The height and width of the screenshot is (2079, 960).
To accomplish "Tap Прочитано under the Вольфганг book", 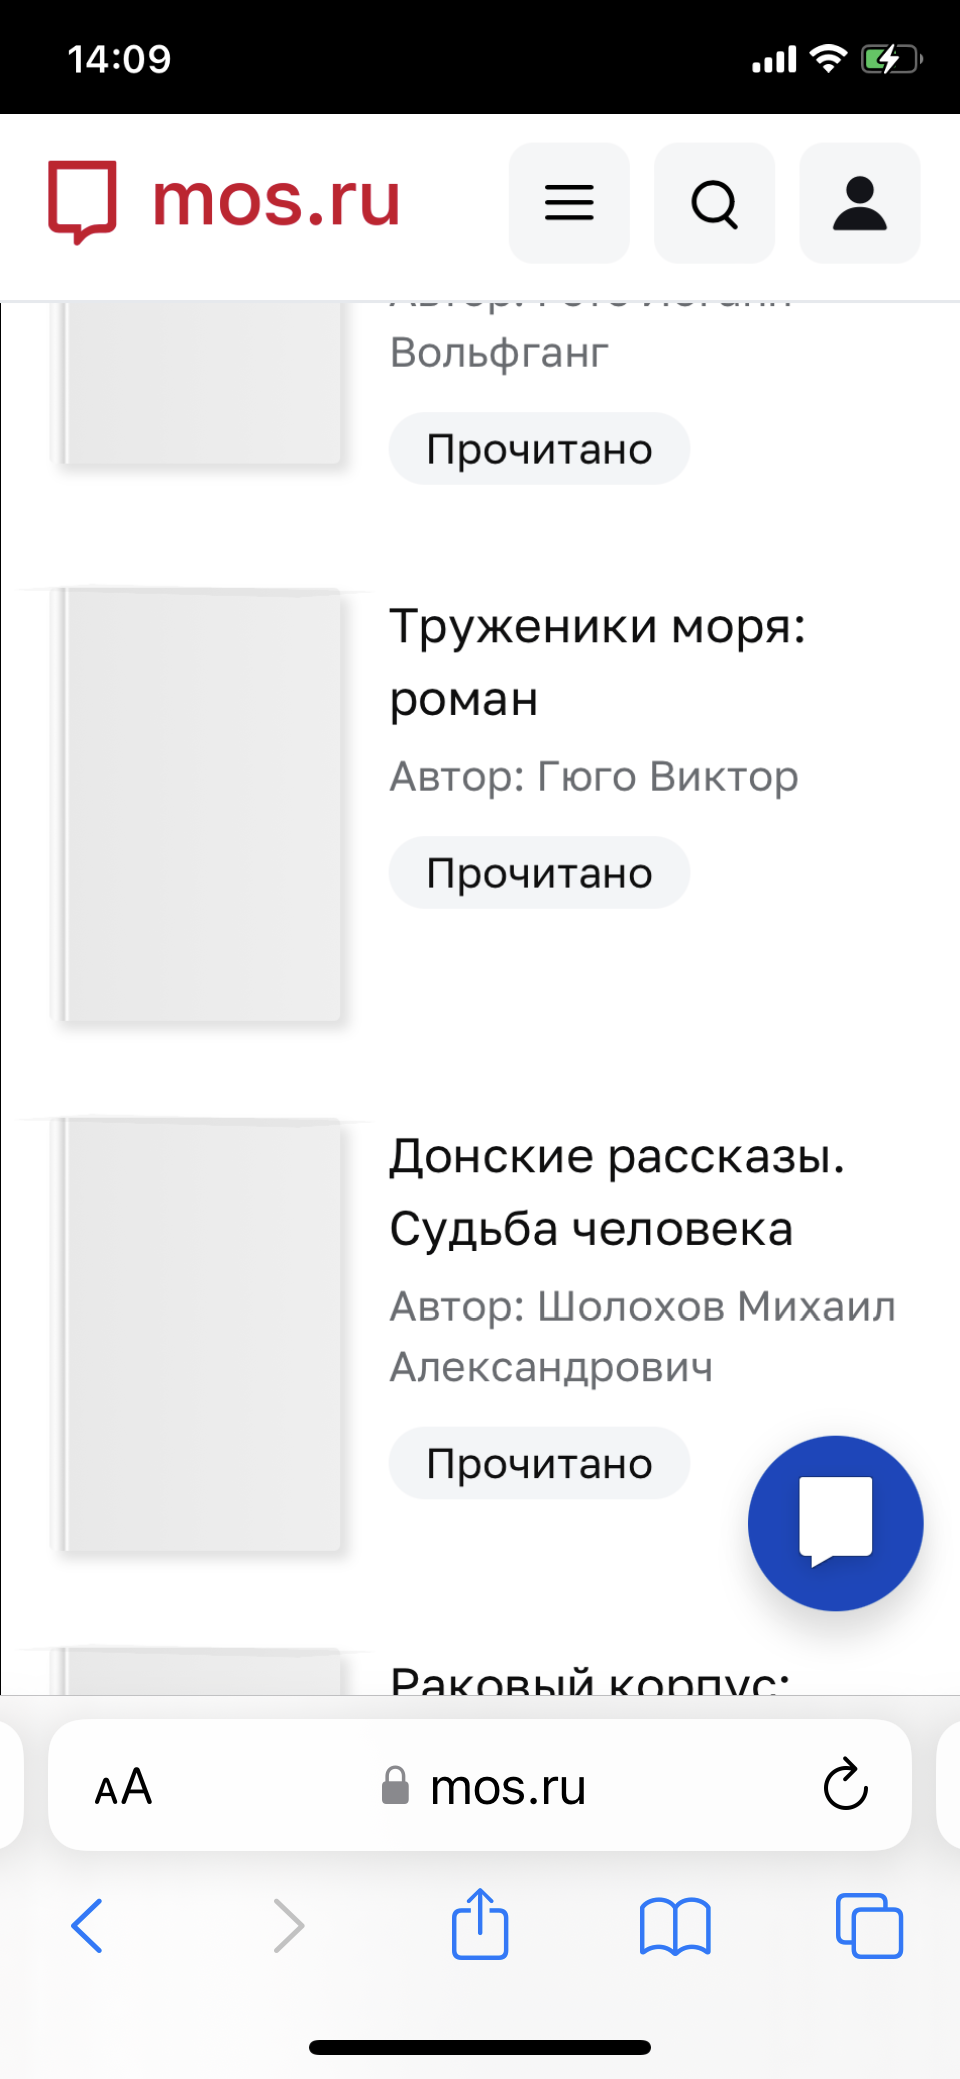I will point(539,449).
